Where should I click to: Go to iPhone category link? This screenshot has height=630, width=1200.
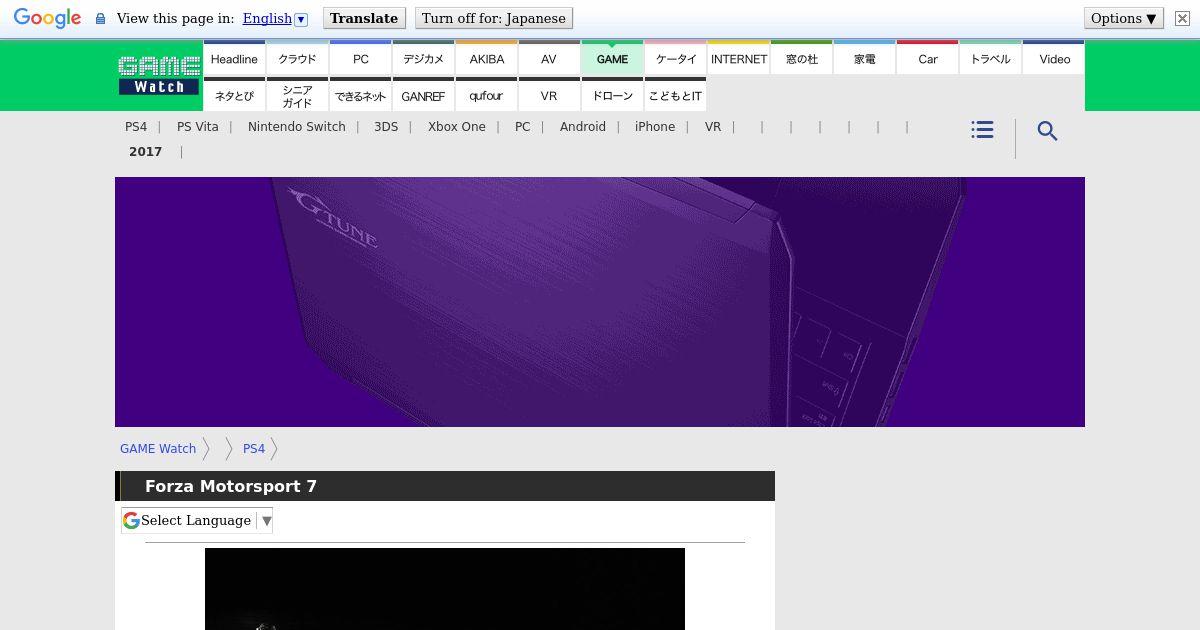pyautogui.click(x=655, y=127)
